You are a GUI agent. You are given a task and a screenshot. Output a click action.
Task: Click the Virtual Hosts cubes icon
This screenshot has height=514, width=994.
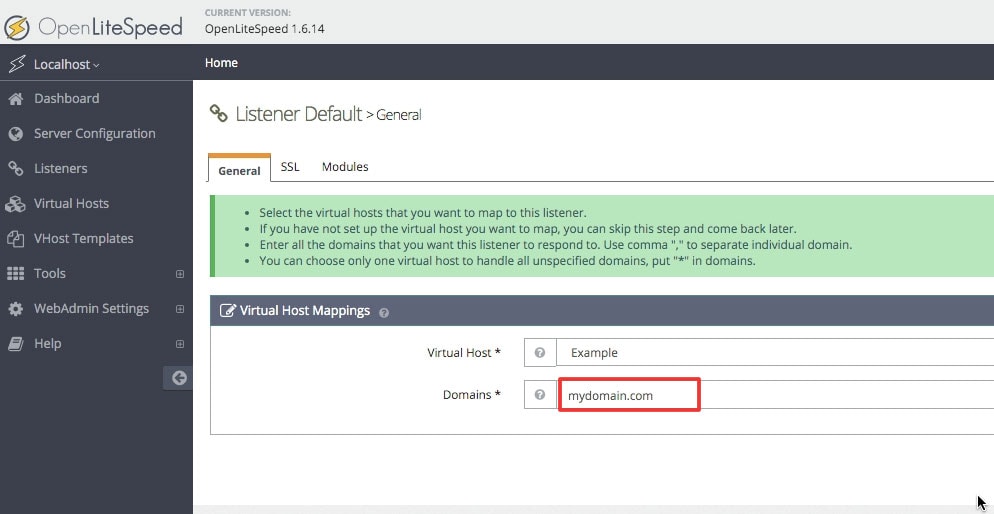(15, 203)
